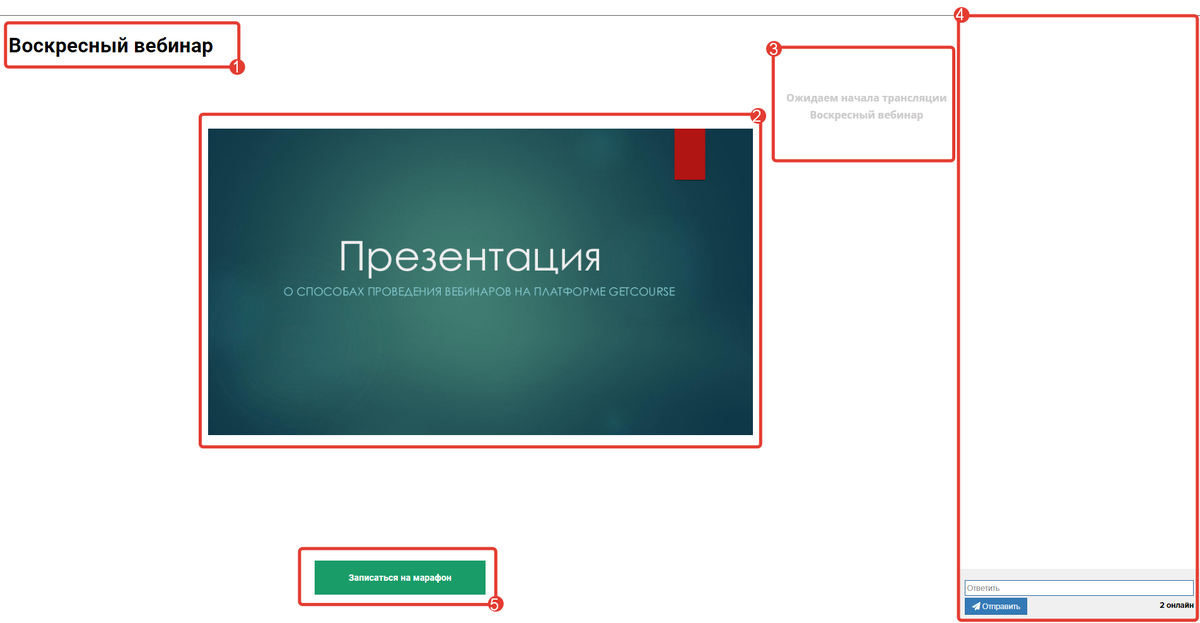
Task: Click the red annotation marker number 3
Action: point(773,48)
